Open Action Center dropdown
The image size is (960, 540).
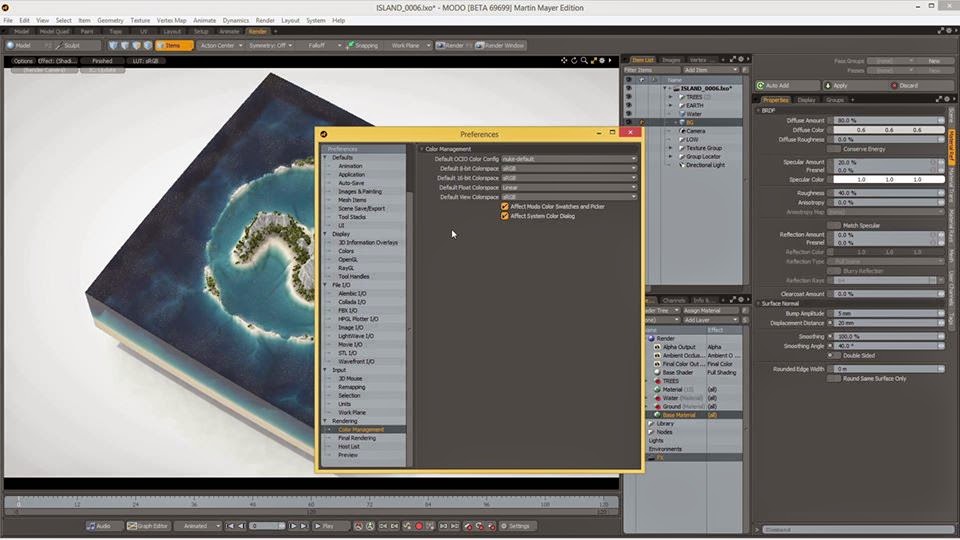(220, 45)
